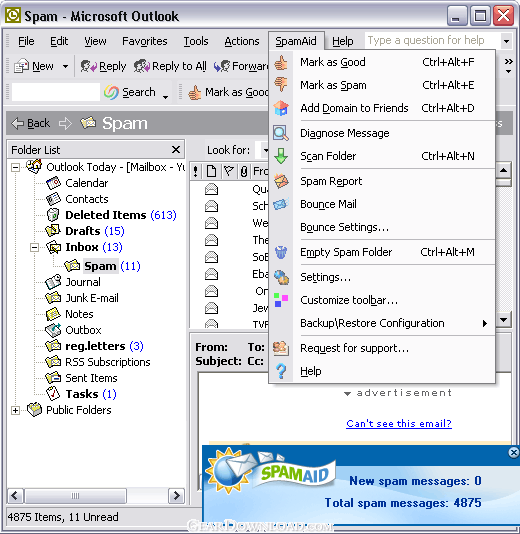This screenshot has height=534, width=520.
Task: Click the Type a question for help box
Action: (433, 41)
